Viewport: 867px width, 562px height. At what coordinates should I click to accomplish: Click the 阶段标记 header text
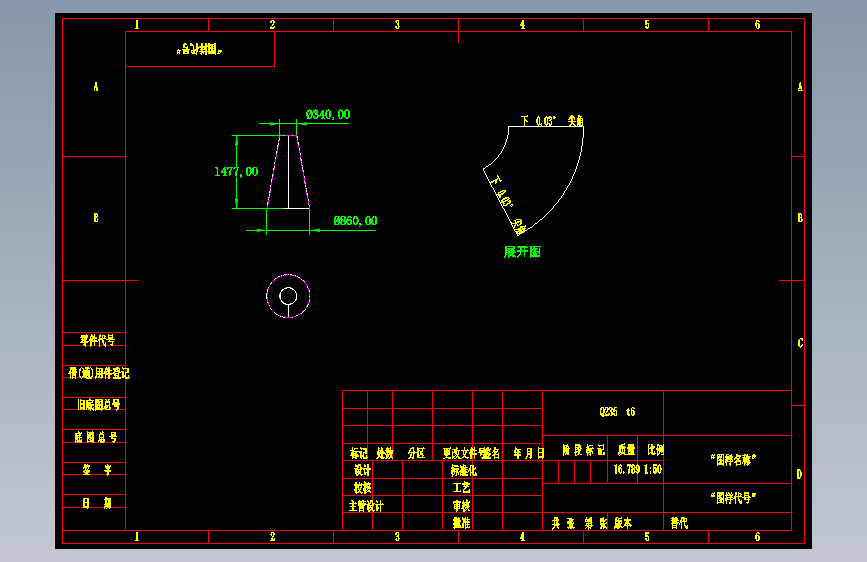(x=583, y=450)
